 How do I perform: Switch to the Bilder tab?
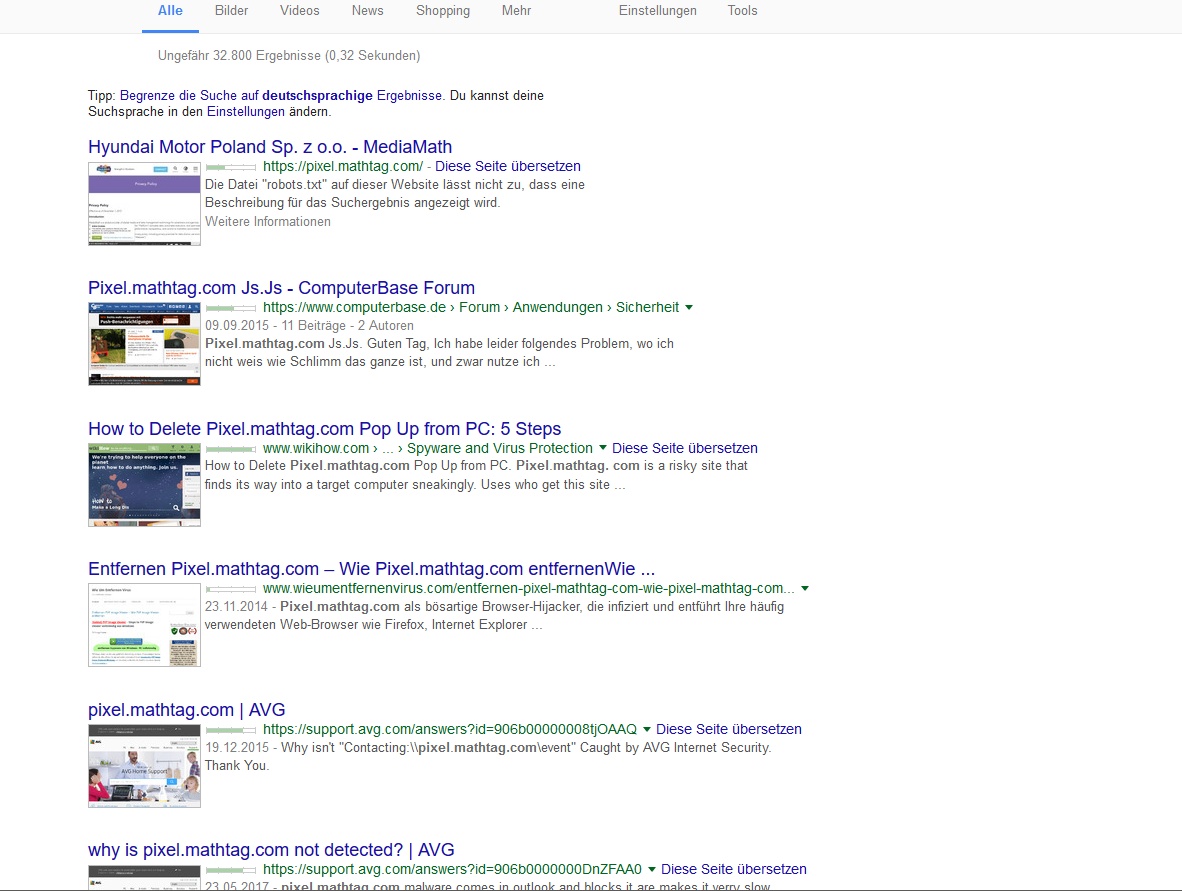tap(231, 11)
